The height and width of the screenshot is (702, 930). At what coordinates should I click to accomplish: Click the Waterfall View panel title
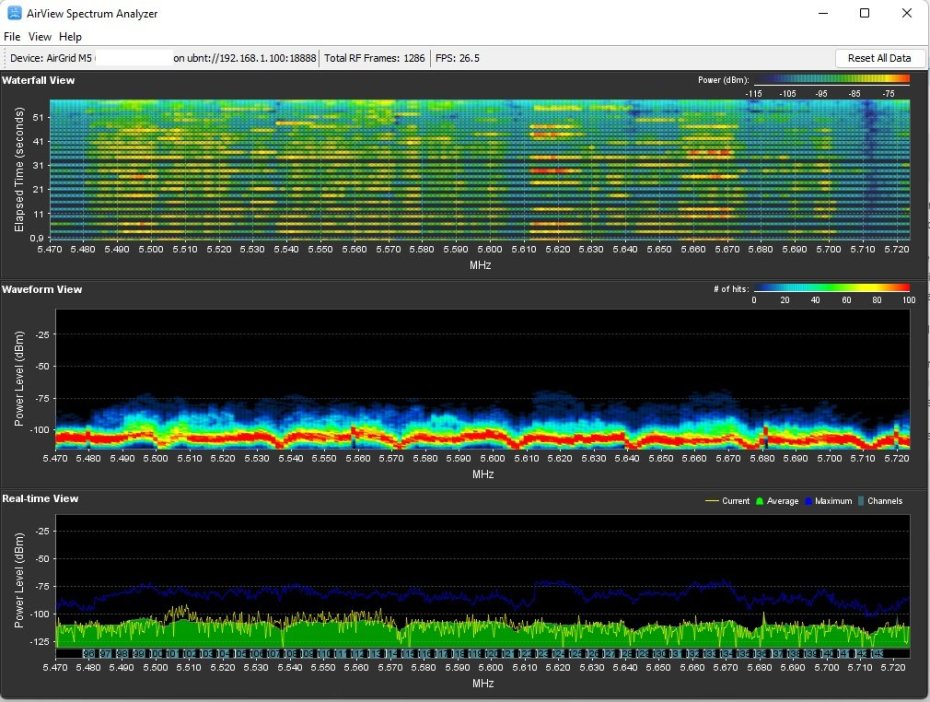[38, 80]
